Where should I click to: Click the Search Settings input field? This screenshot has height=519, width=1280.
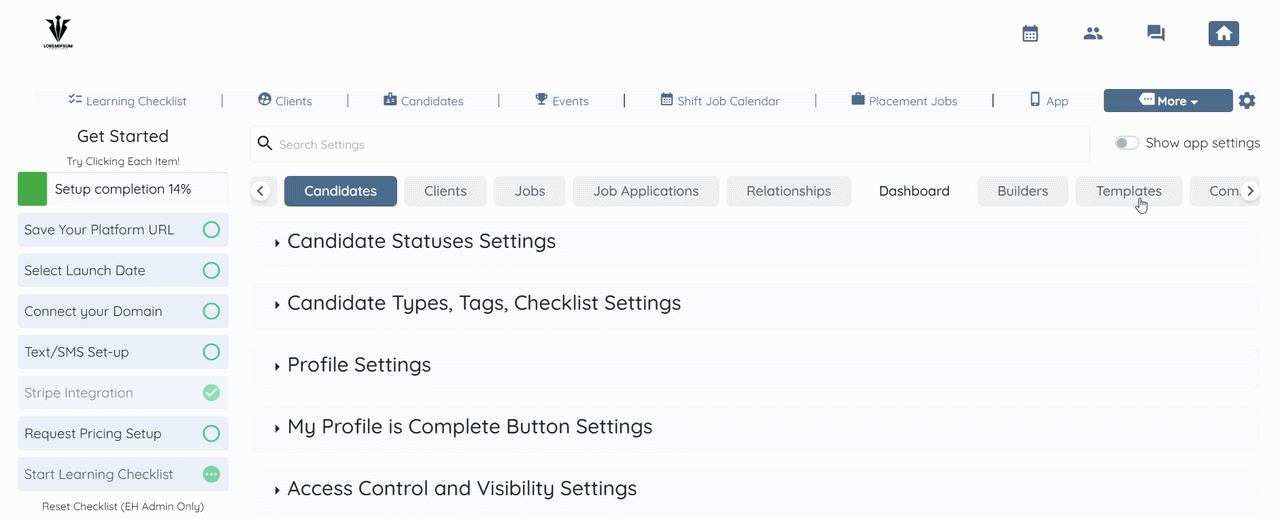[680, 145]
